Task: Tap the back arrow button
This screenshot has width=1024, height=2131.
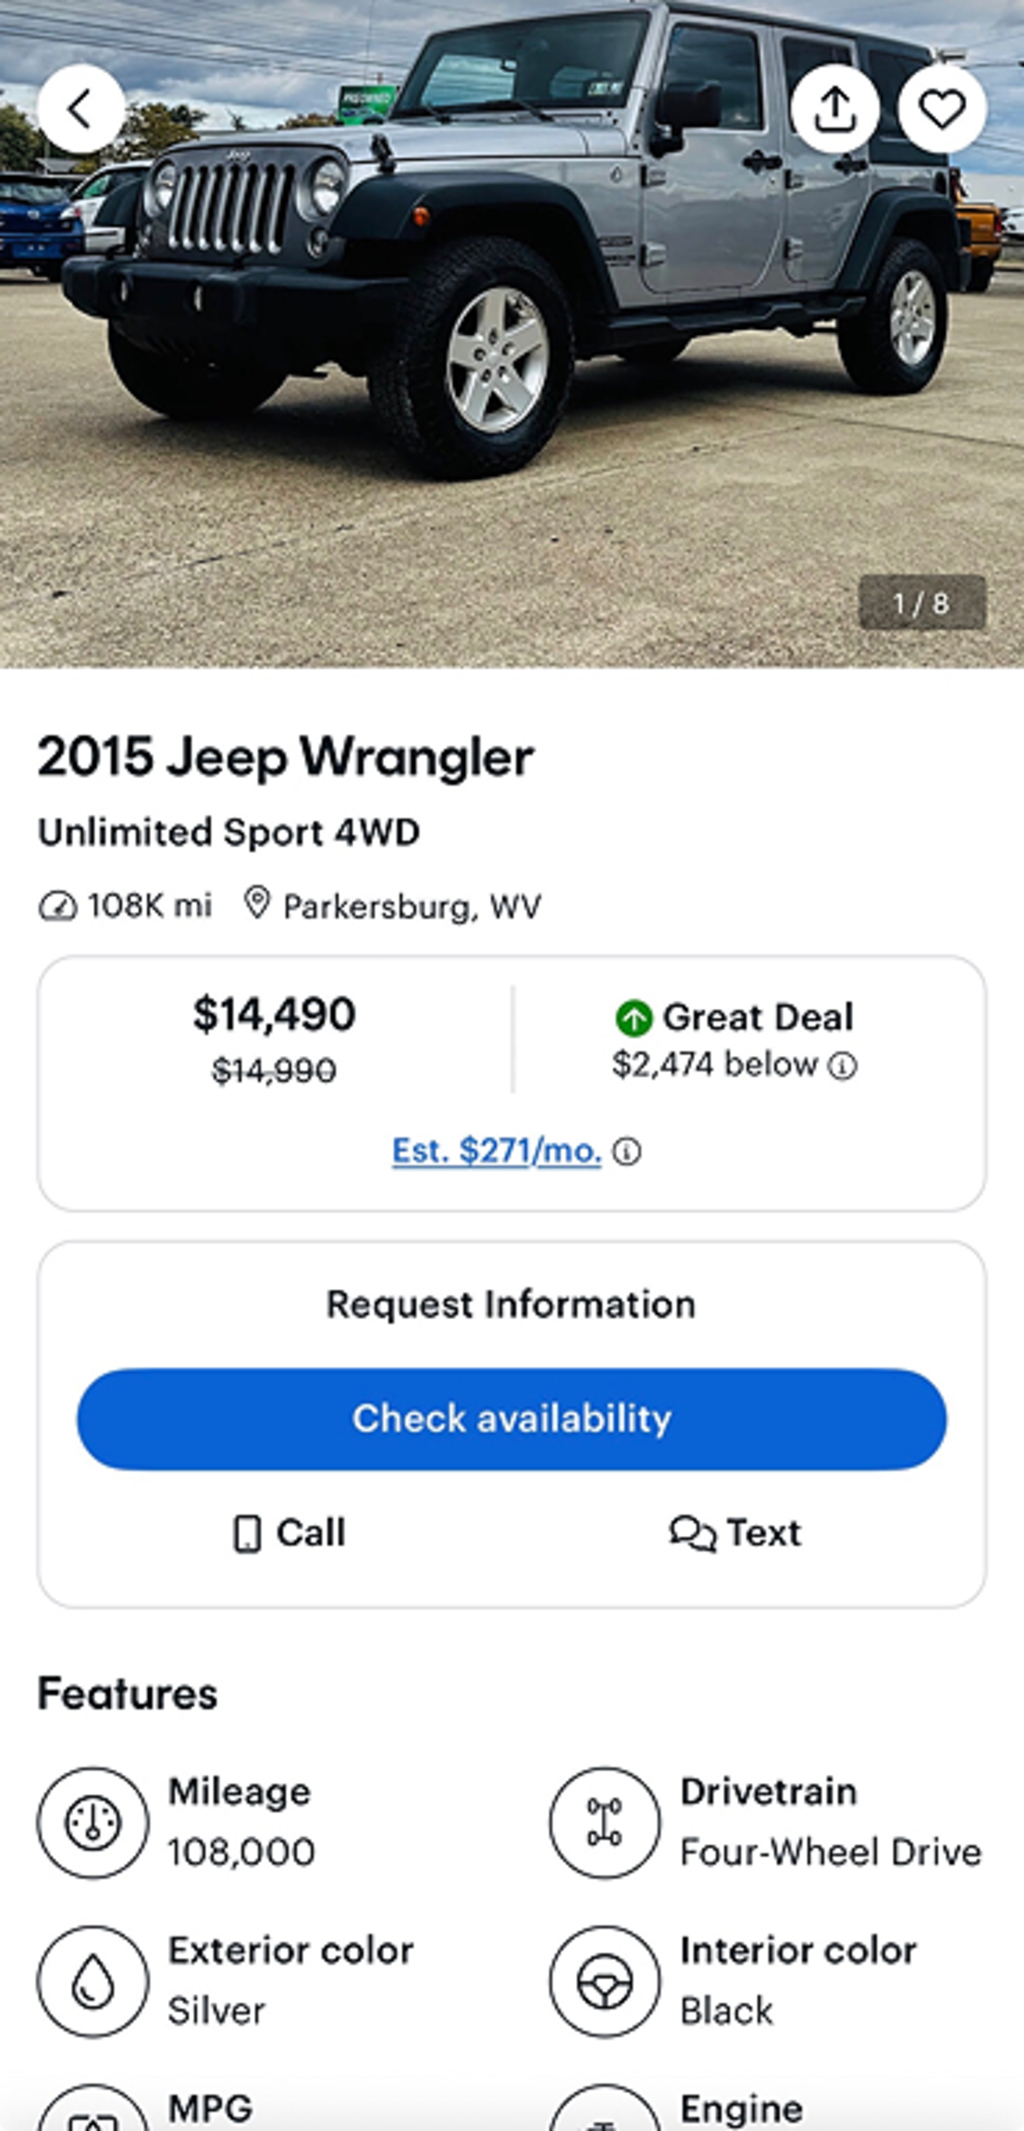Action: click(x=81, y=109)
